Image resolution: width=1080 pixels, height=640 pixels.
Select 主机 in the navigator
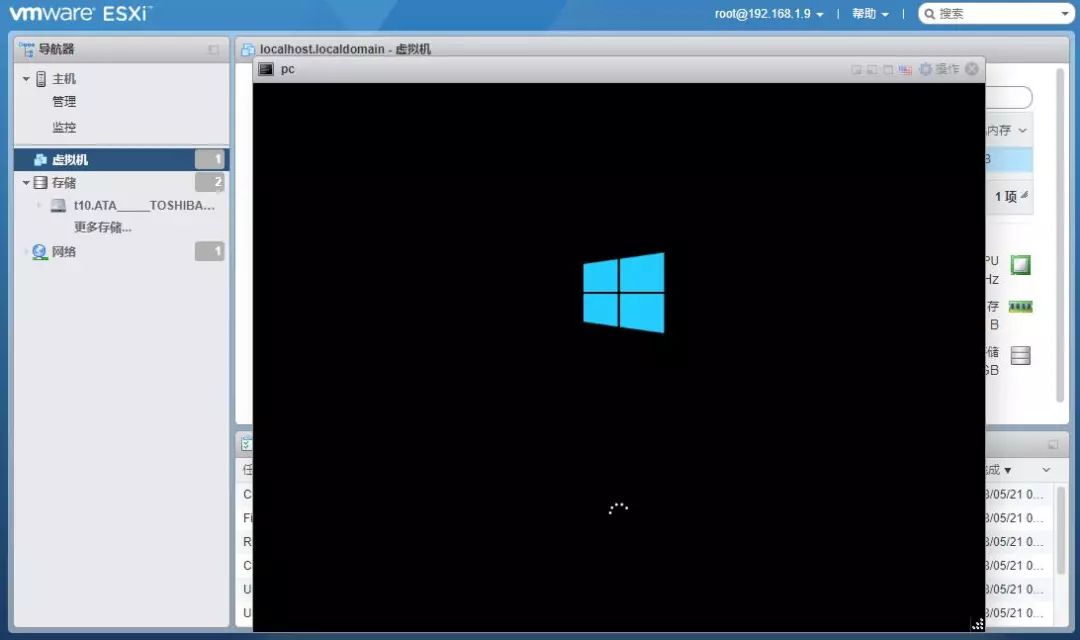click(x=64, y=79)
